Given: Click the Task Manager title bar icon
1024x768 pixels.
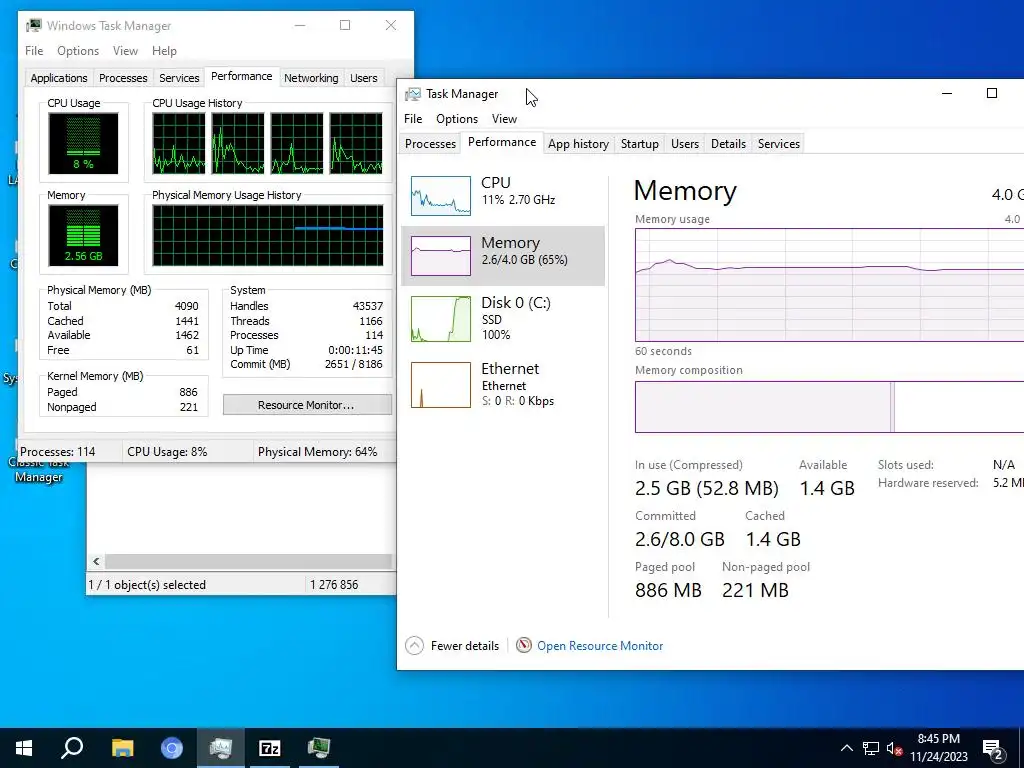Looking at the screenshot, I should pyautogui.click(x=413, y=94).
